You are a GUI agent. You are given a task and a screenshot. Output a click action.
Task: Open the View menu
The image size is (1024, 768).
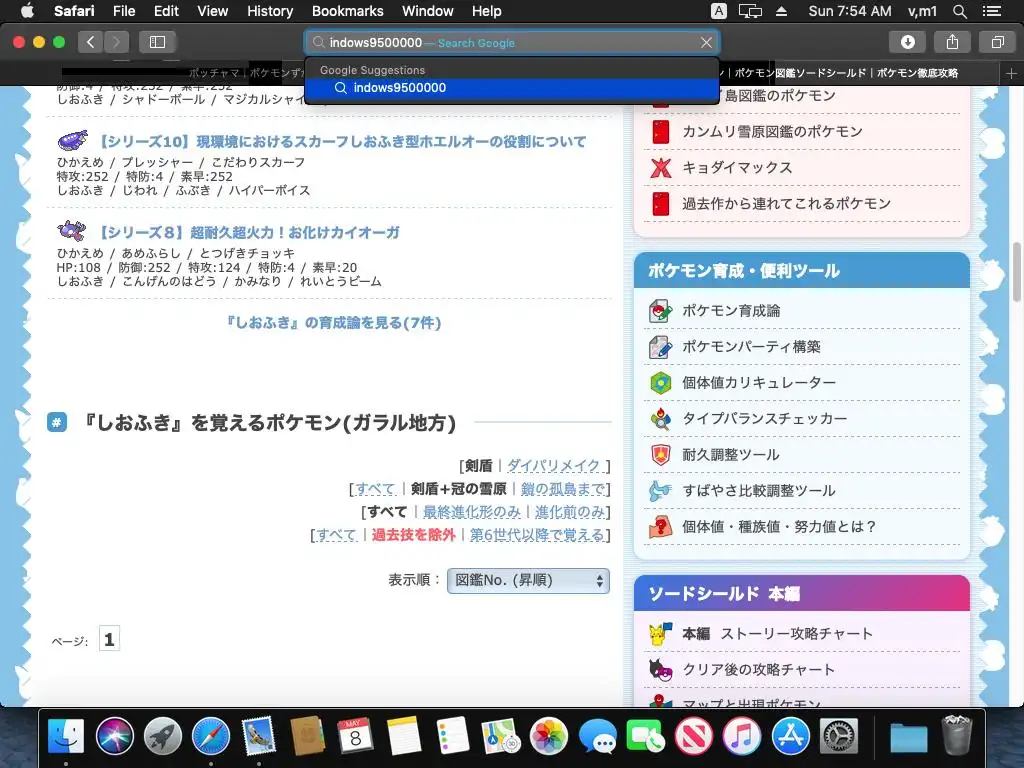point(212,11)
